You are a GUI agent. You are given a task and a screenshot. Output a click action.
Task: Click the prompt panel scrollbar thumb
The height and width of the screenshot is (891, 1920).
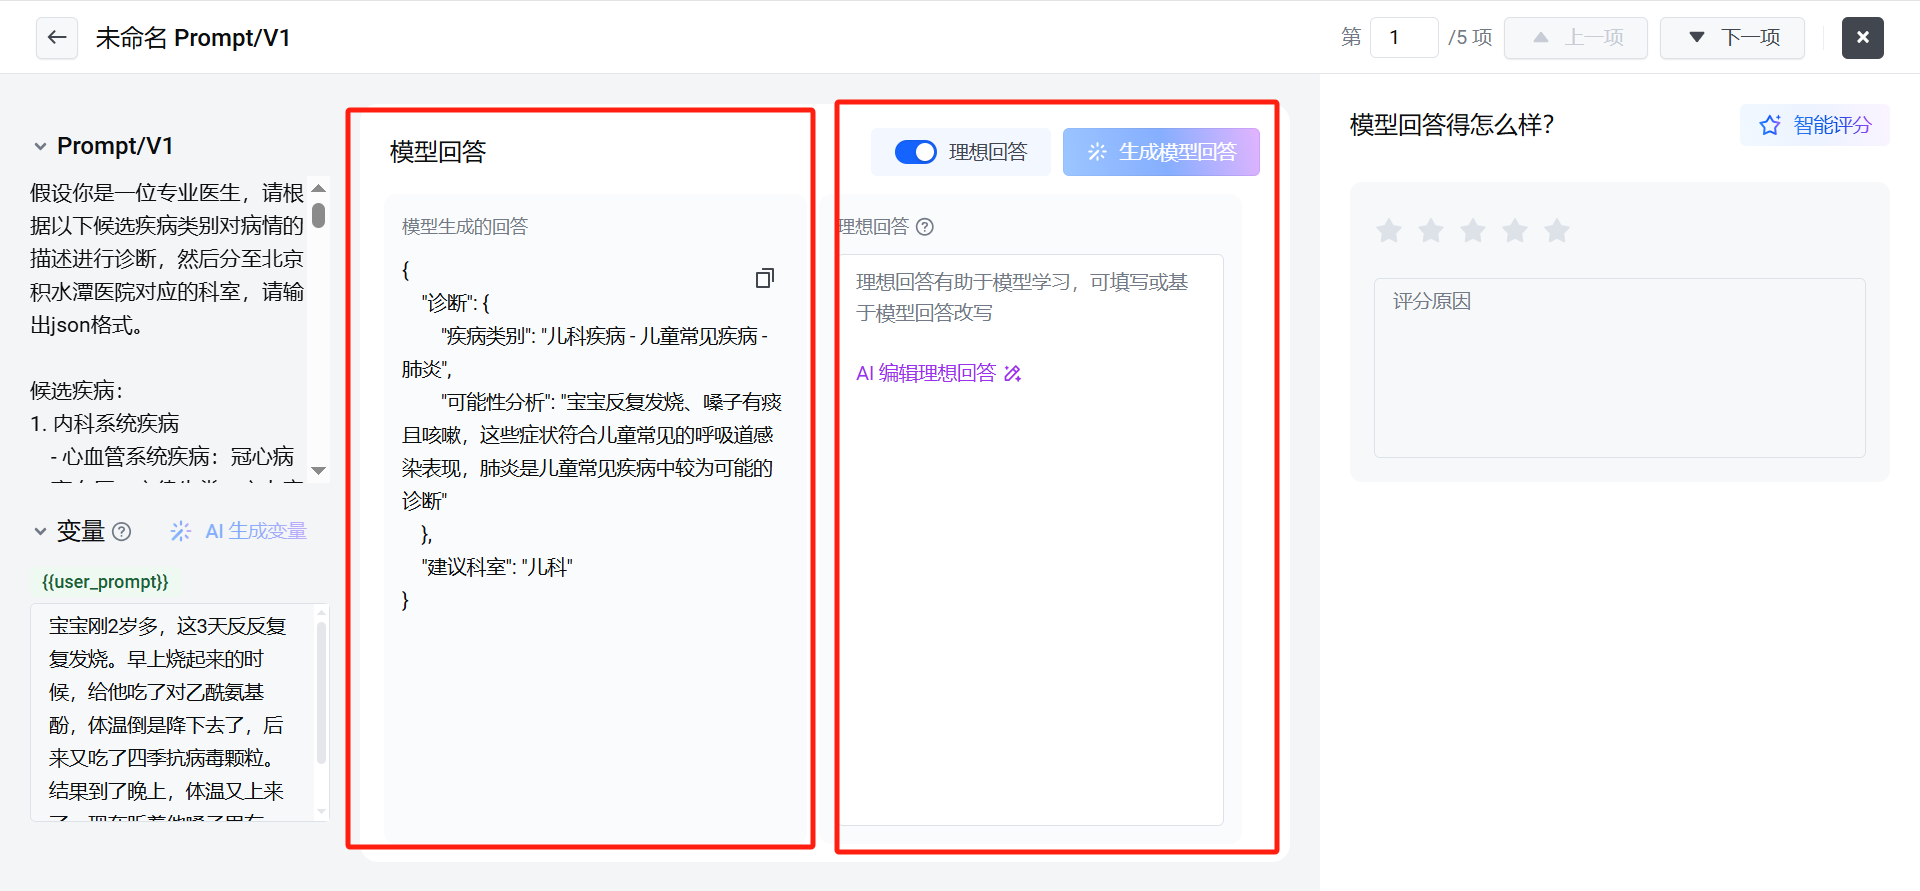[319, 216]
